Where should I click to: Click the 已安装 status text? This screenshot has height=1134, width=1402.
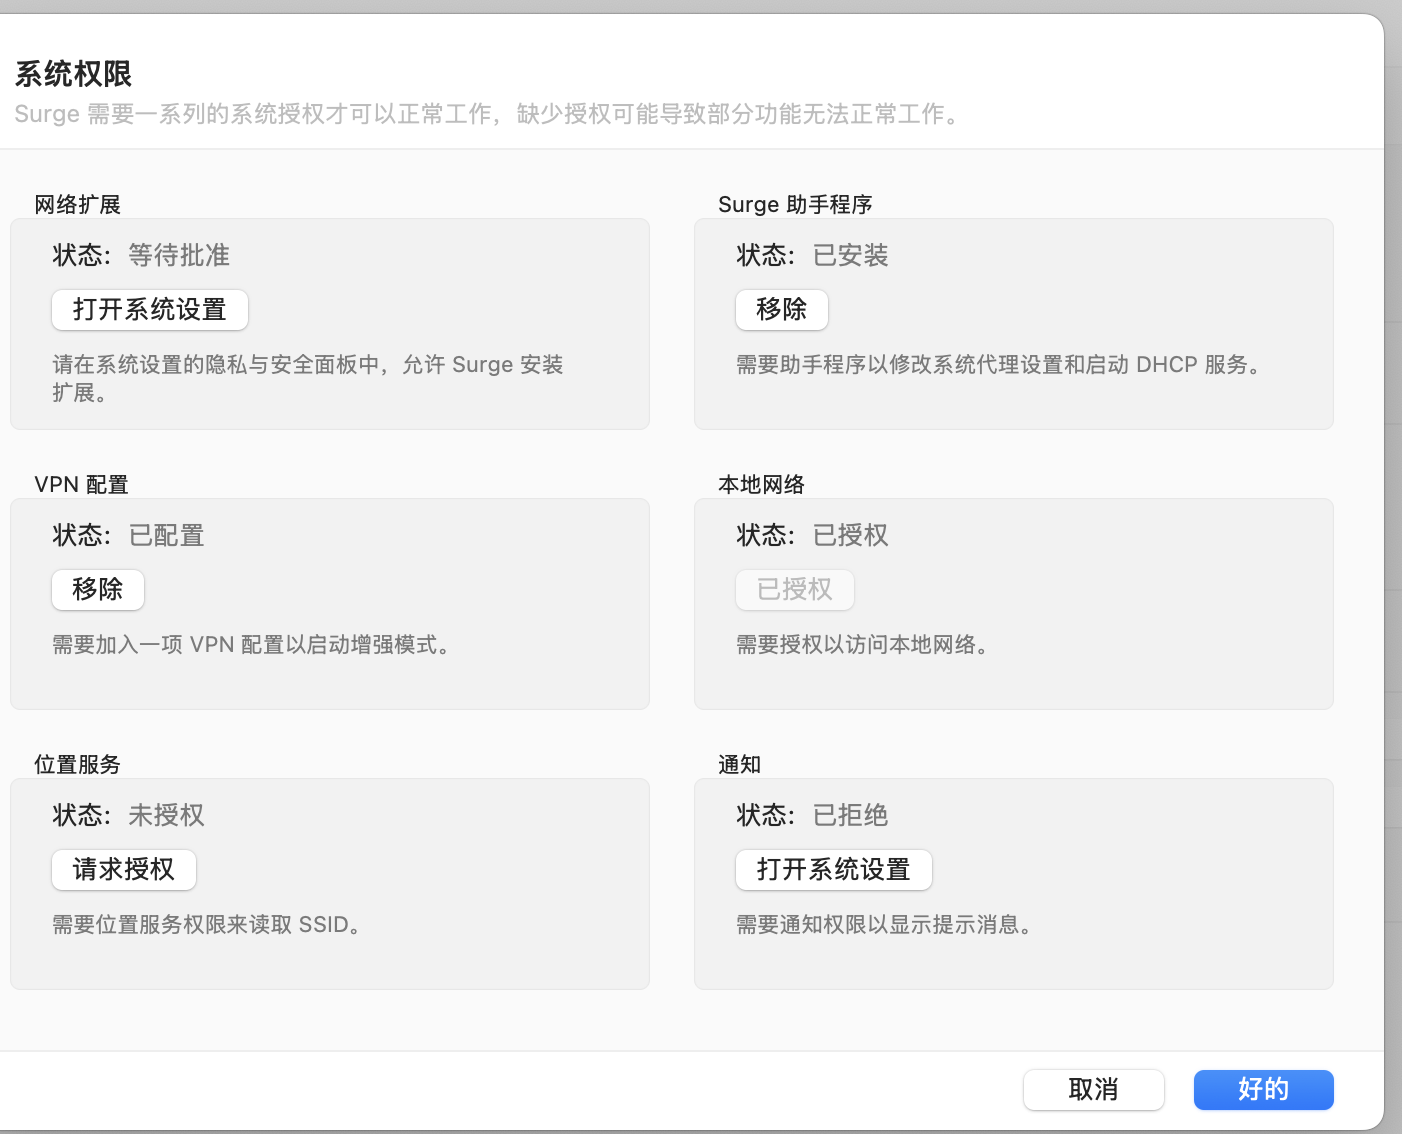pos(851,256)
